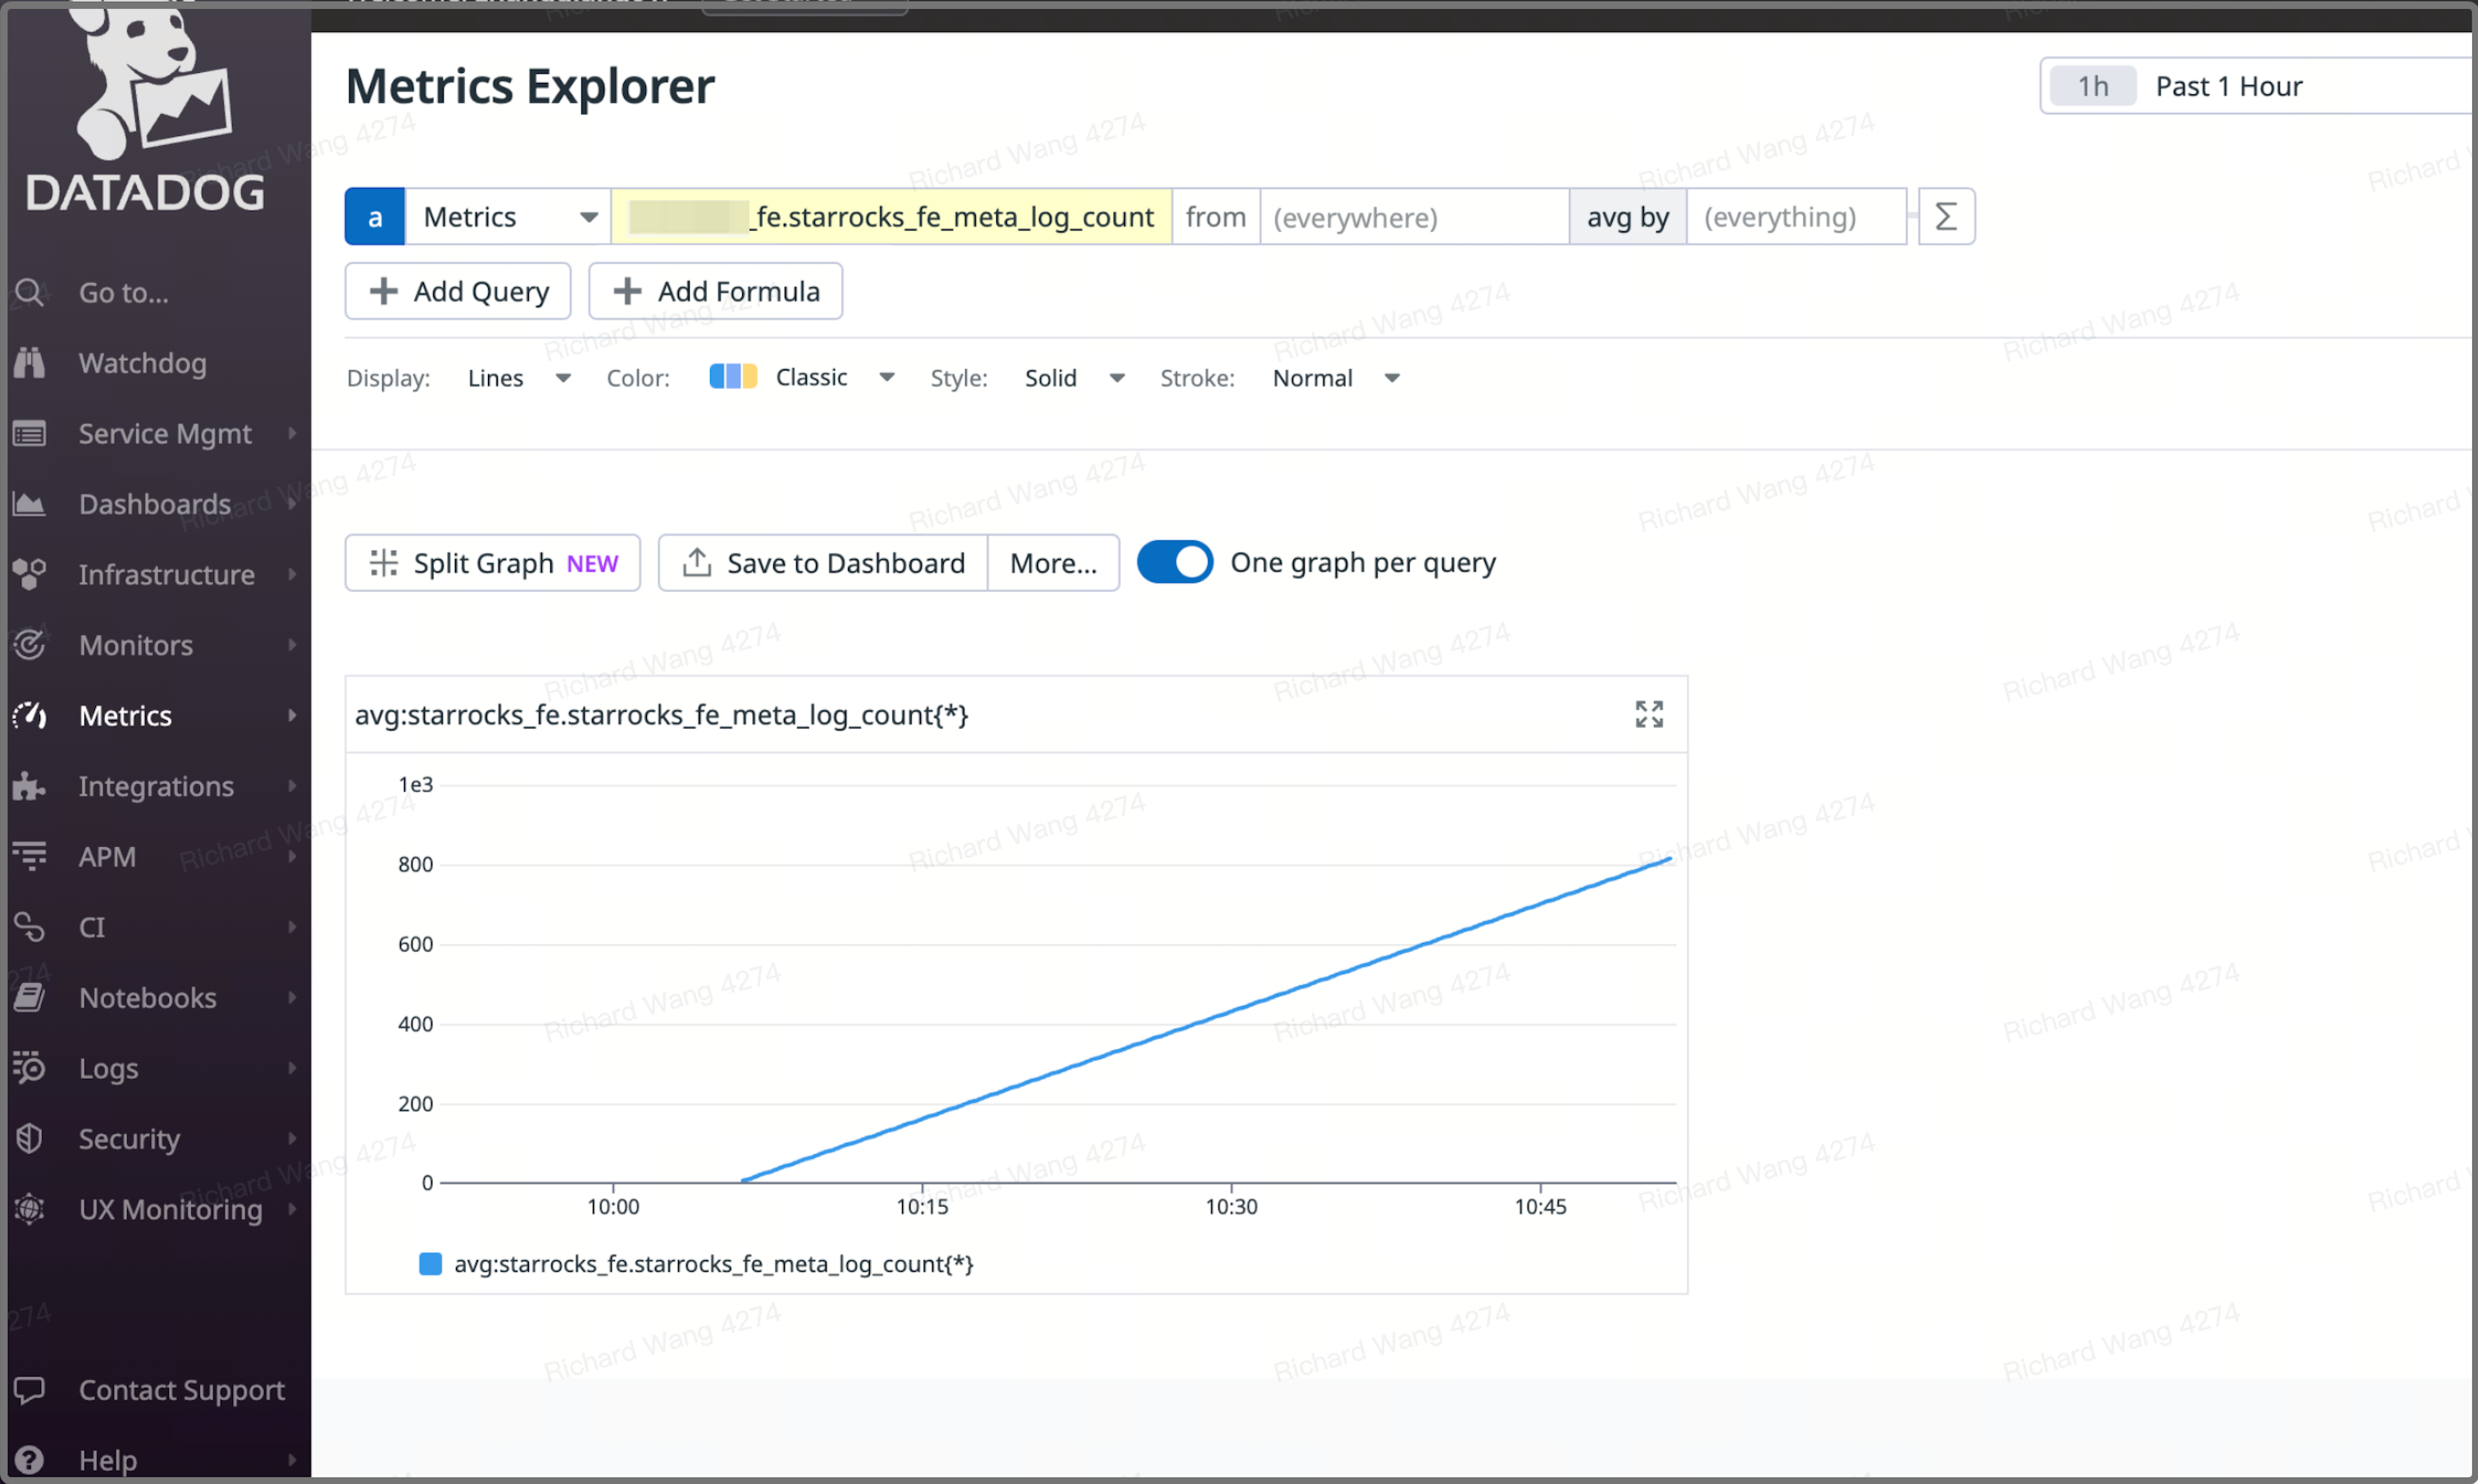Click the Classic color palette swatch
Image resolution: width=2478 pixels, height=1484 pixels.
coord(733,377)
